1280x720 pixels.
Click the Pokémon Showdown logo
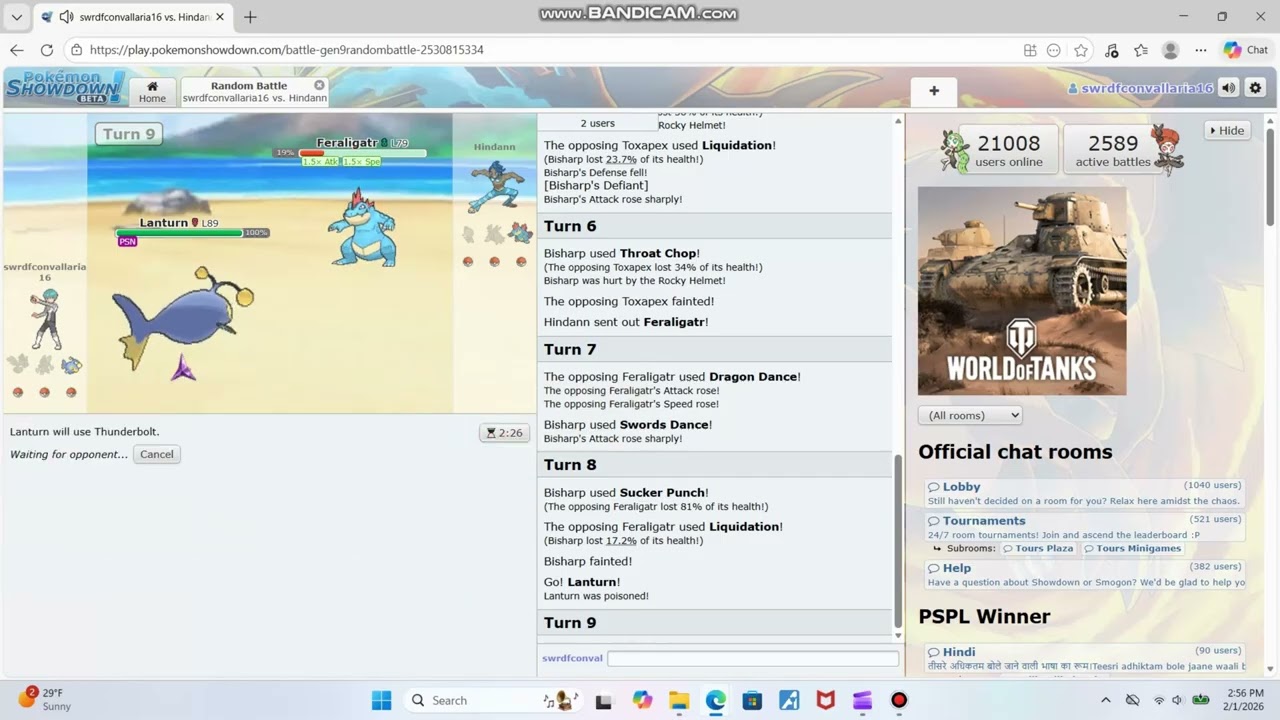65,87
